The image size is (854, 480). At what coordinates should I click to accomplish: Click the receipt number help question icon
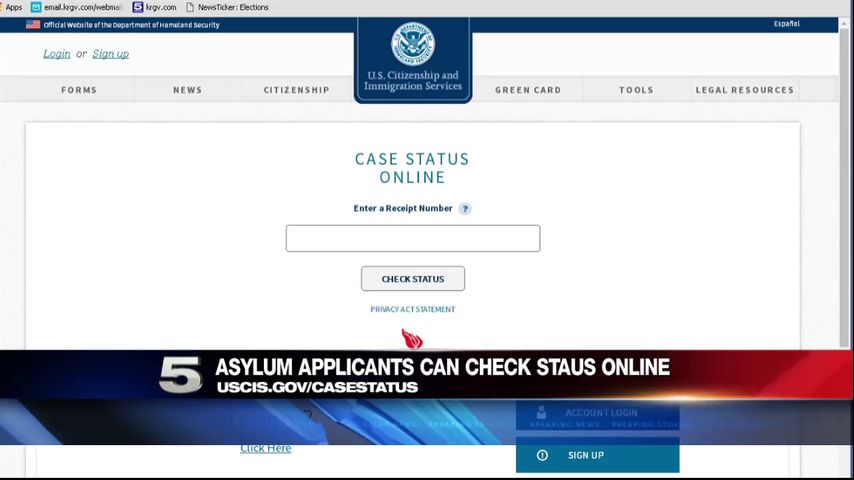pyautogui.click(x=465, y=209)
